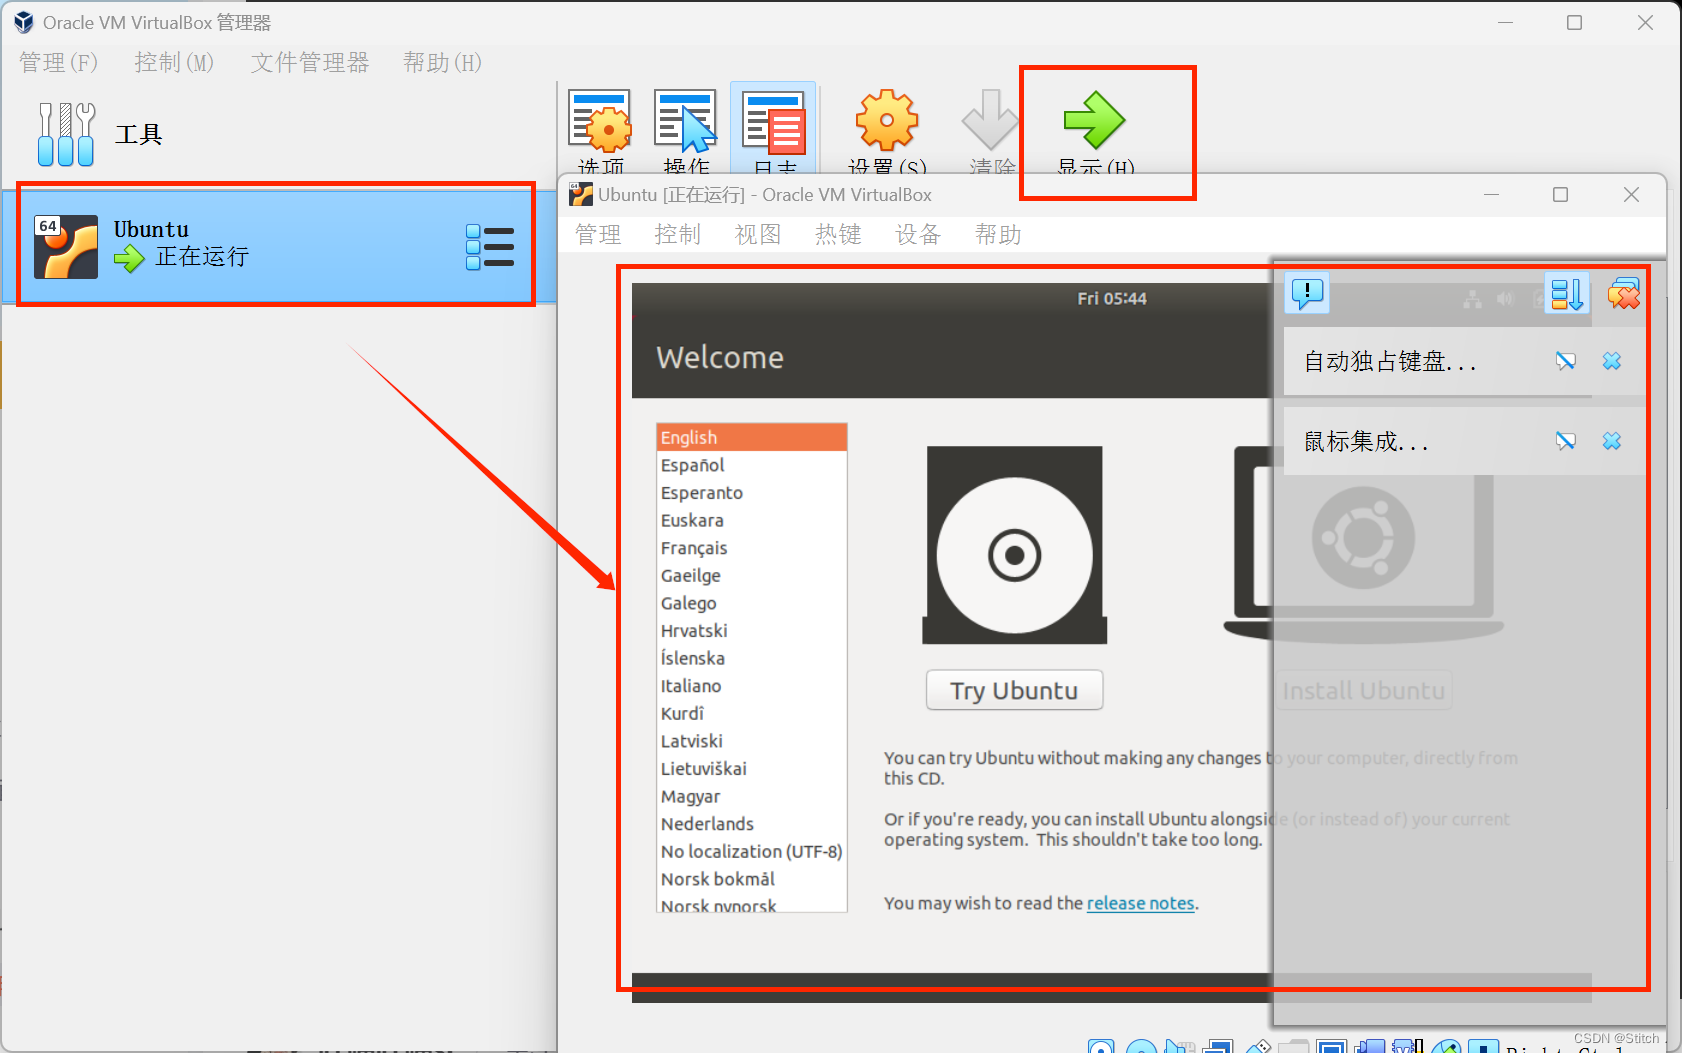Select Français in the language list
Screen dimensions: 1682x1053
tap(752, 548)
